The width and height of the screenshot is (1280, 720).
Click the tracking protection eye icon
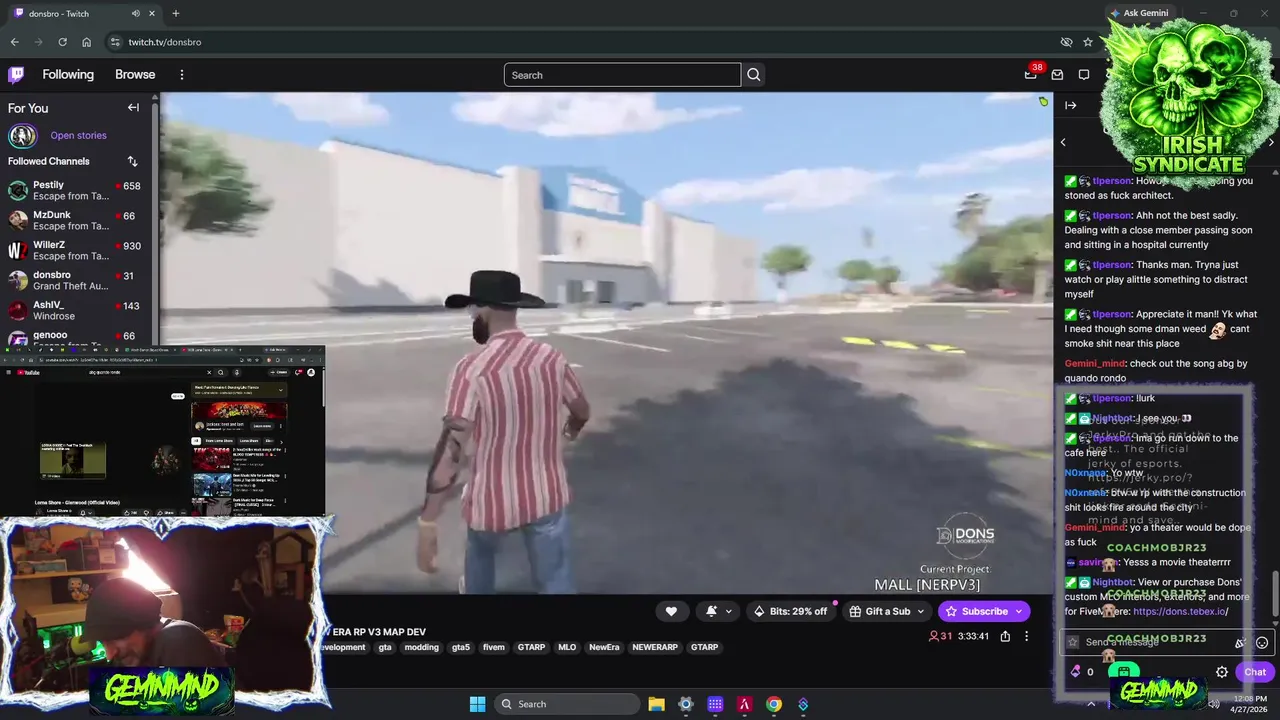point(1066,42)
